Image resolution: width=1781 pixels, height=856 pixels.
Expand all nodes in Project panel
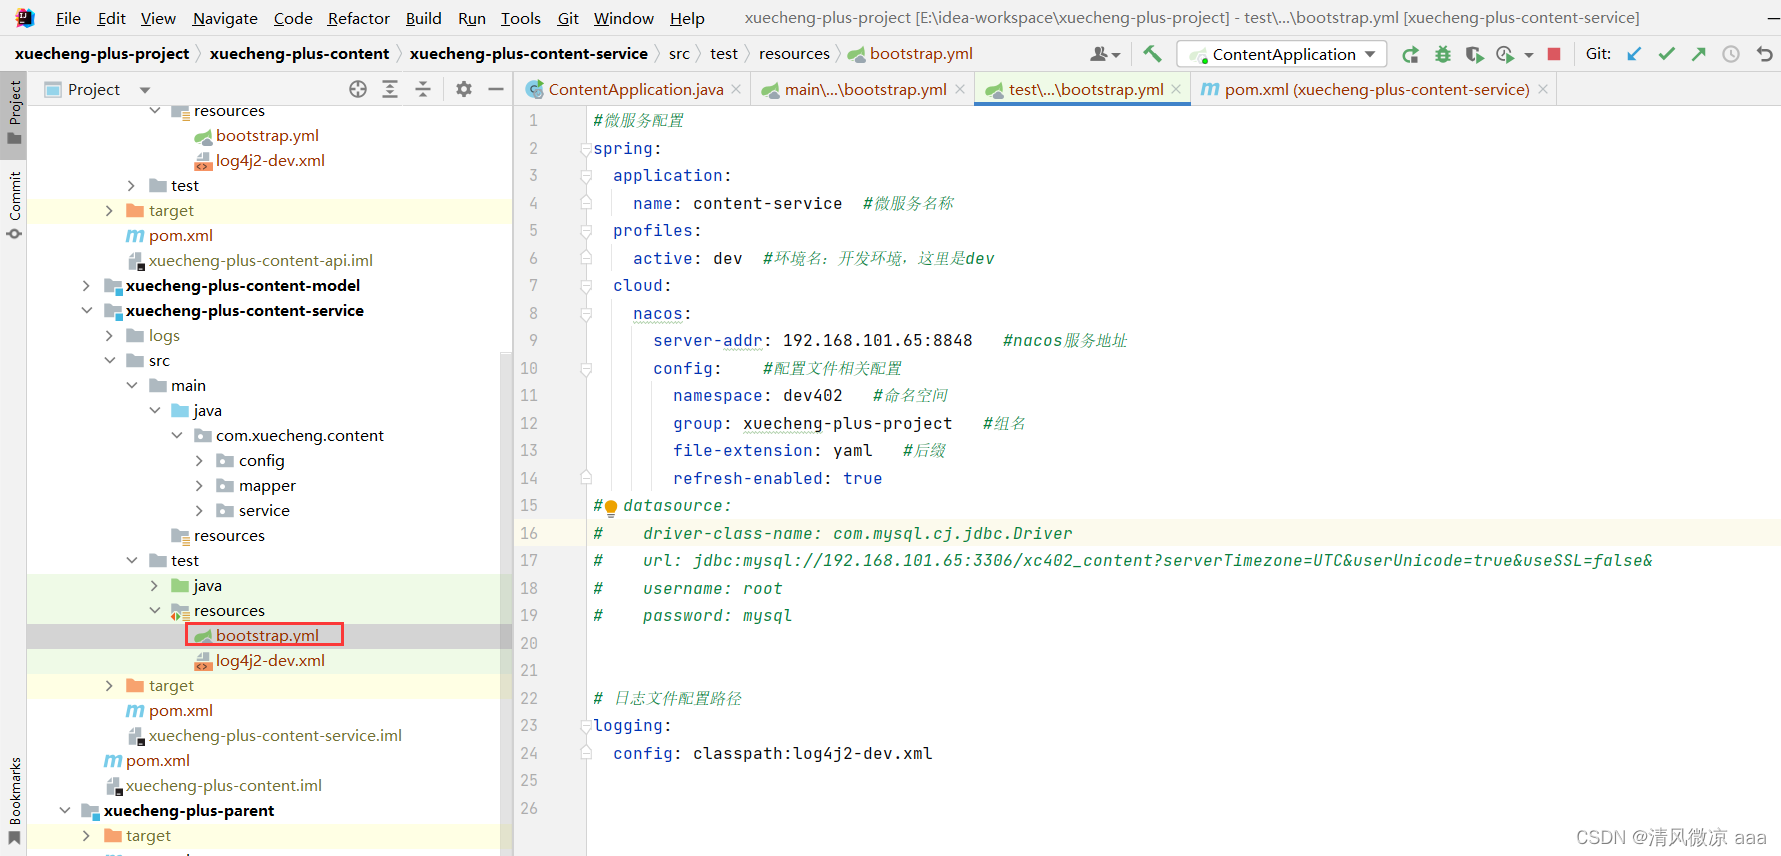pos(390,89)
